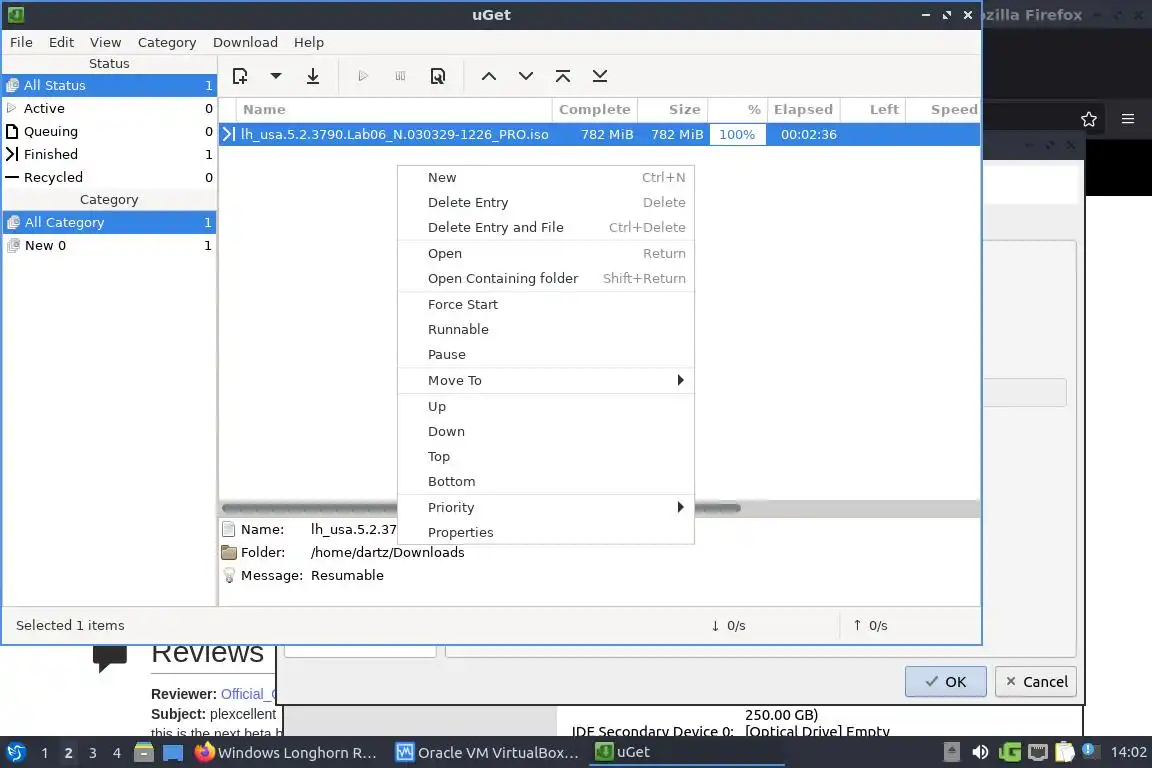The height and width of the screenshot is (768, 1152).
Task: Select All Category in the sidebar
Action: (x=109, y=222)
